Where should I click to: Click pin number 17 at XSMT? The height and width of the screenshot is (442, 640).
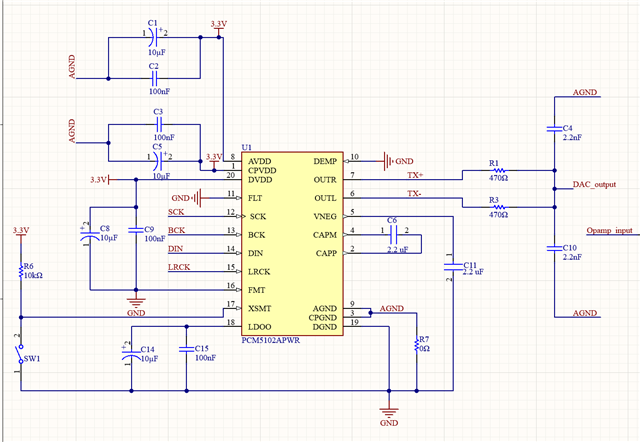[231, 304]
